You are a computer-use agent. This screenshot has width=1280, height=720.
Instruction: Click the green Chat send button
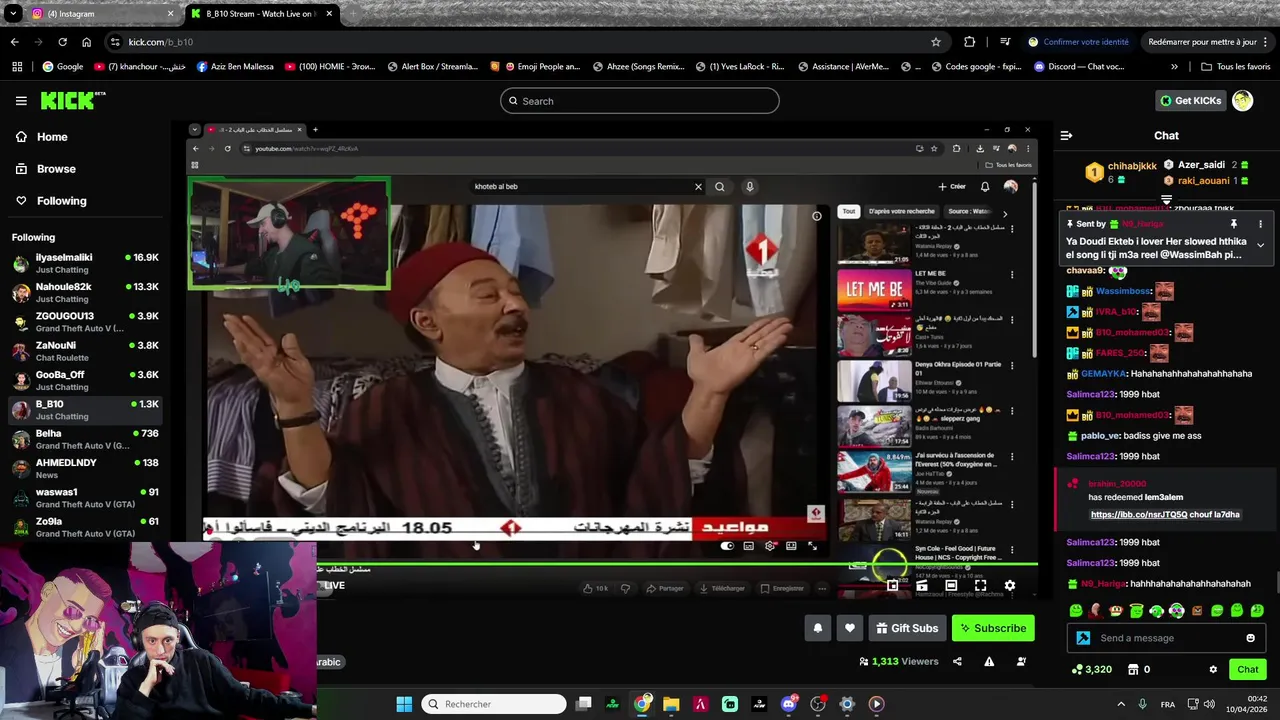(x=1247, y=669)
